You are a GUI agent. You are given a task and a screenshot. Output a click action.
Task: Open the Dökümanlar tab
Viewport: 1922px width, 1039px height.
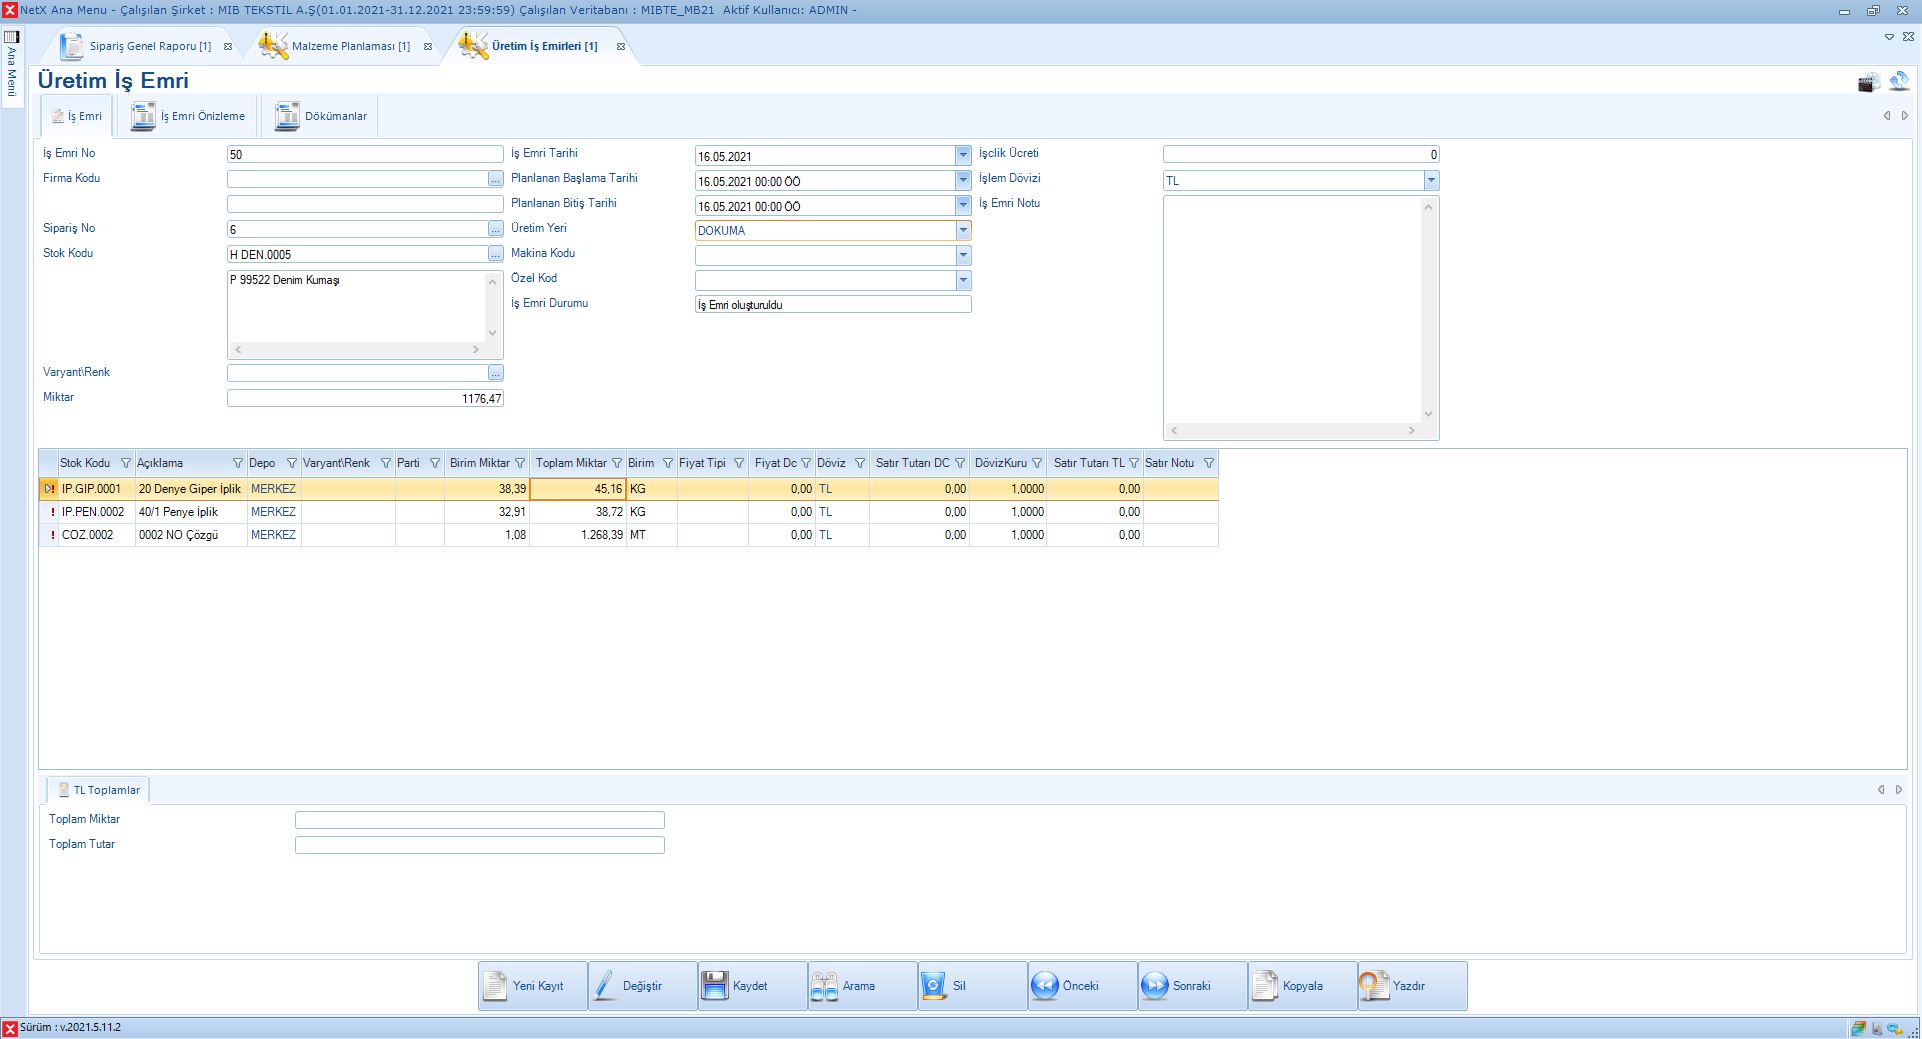click(320, 116)
